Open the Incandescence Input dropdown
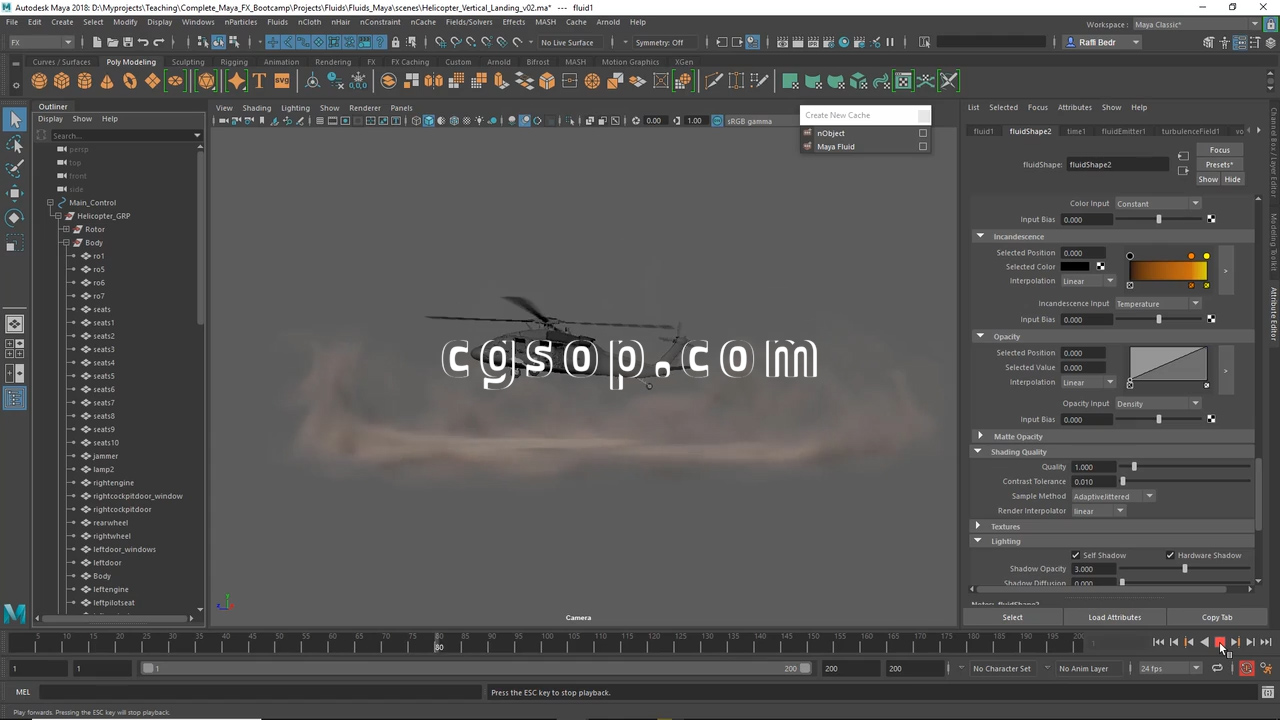The width and height of the screenshot is (1280, 720). point(1157,304)
